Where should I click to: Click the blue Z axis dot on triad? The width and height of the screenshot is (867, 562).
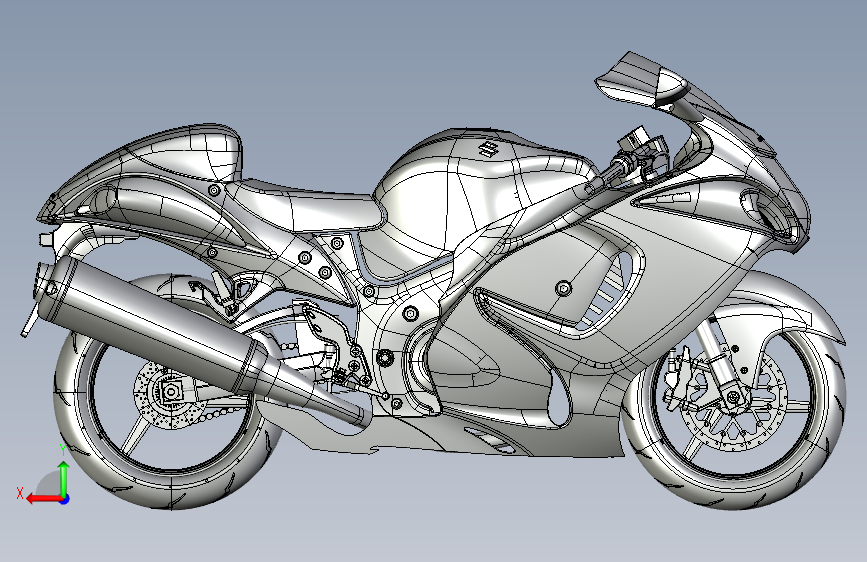point(65,499)
